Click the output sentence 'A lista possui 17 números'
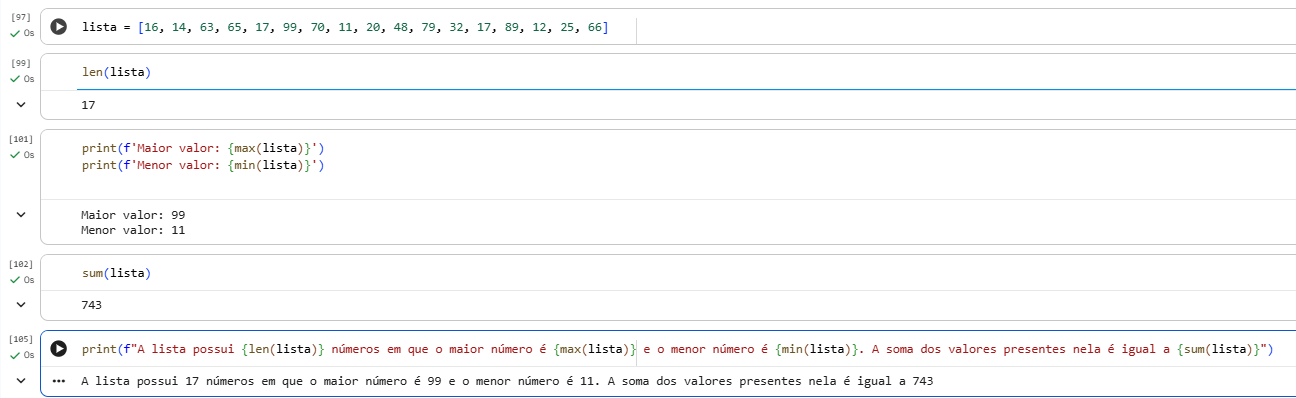 pyautogui.click(x=507, y=381)
